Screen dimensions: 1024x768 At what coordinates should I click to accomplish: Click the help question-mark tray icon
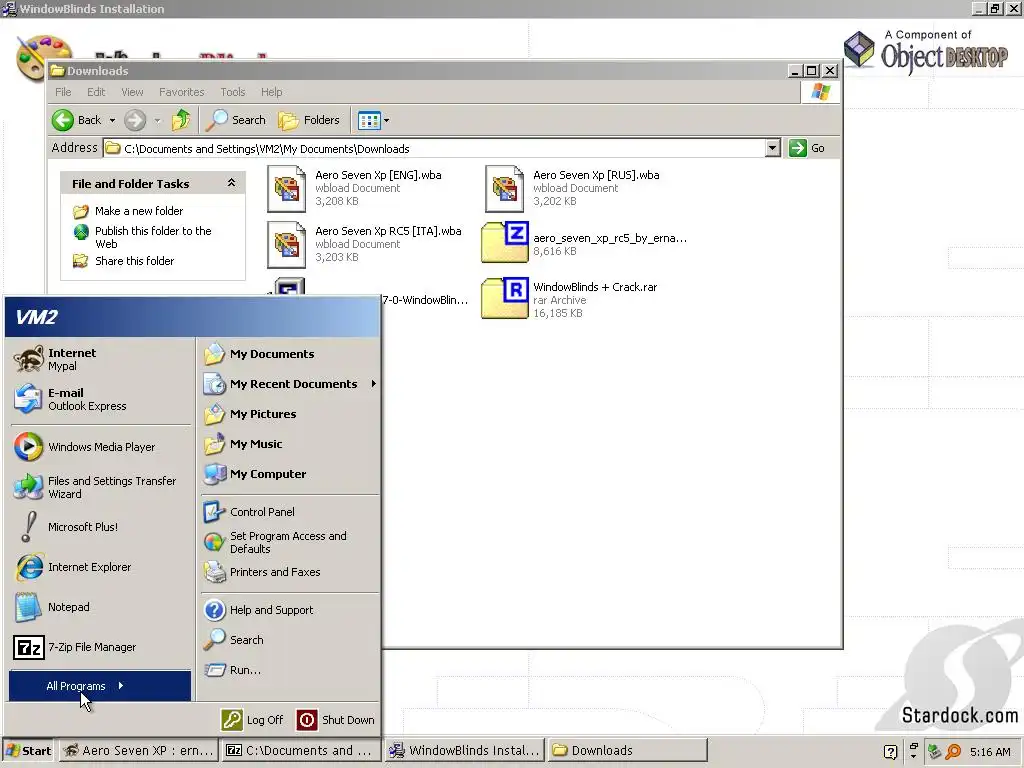[x=891, y=752]
